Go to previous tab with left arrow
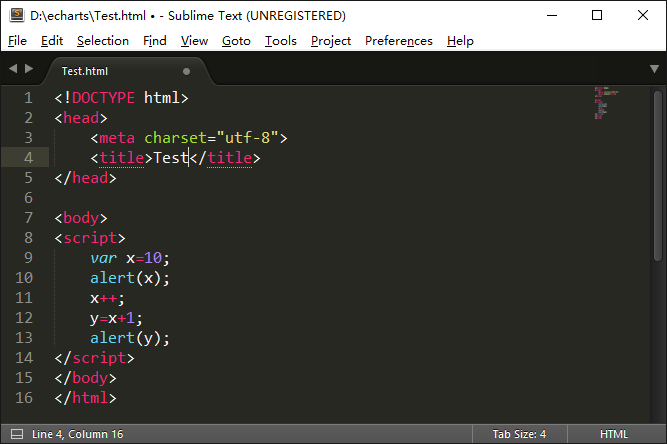667x444 pixels. pyautogui.click(x=13, y=68)
